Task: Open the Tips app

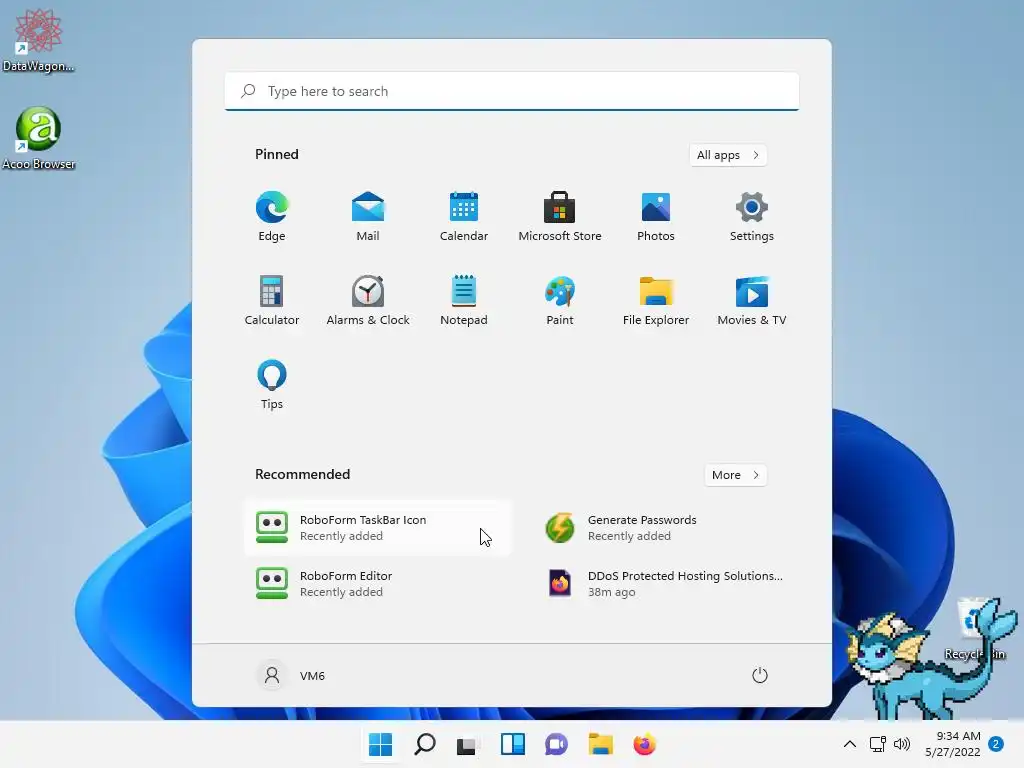Action: coord(272,385)
